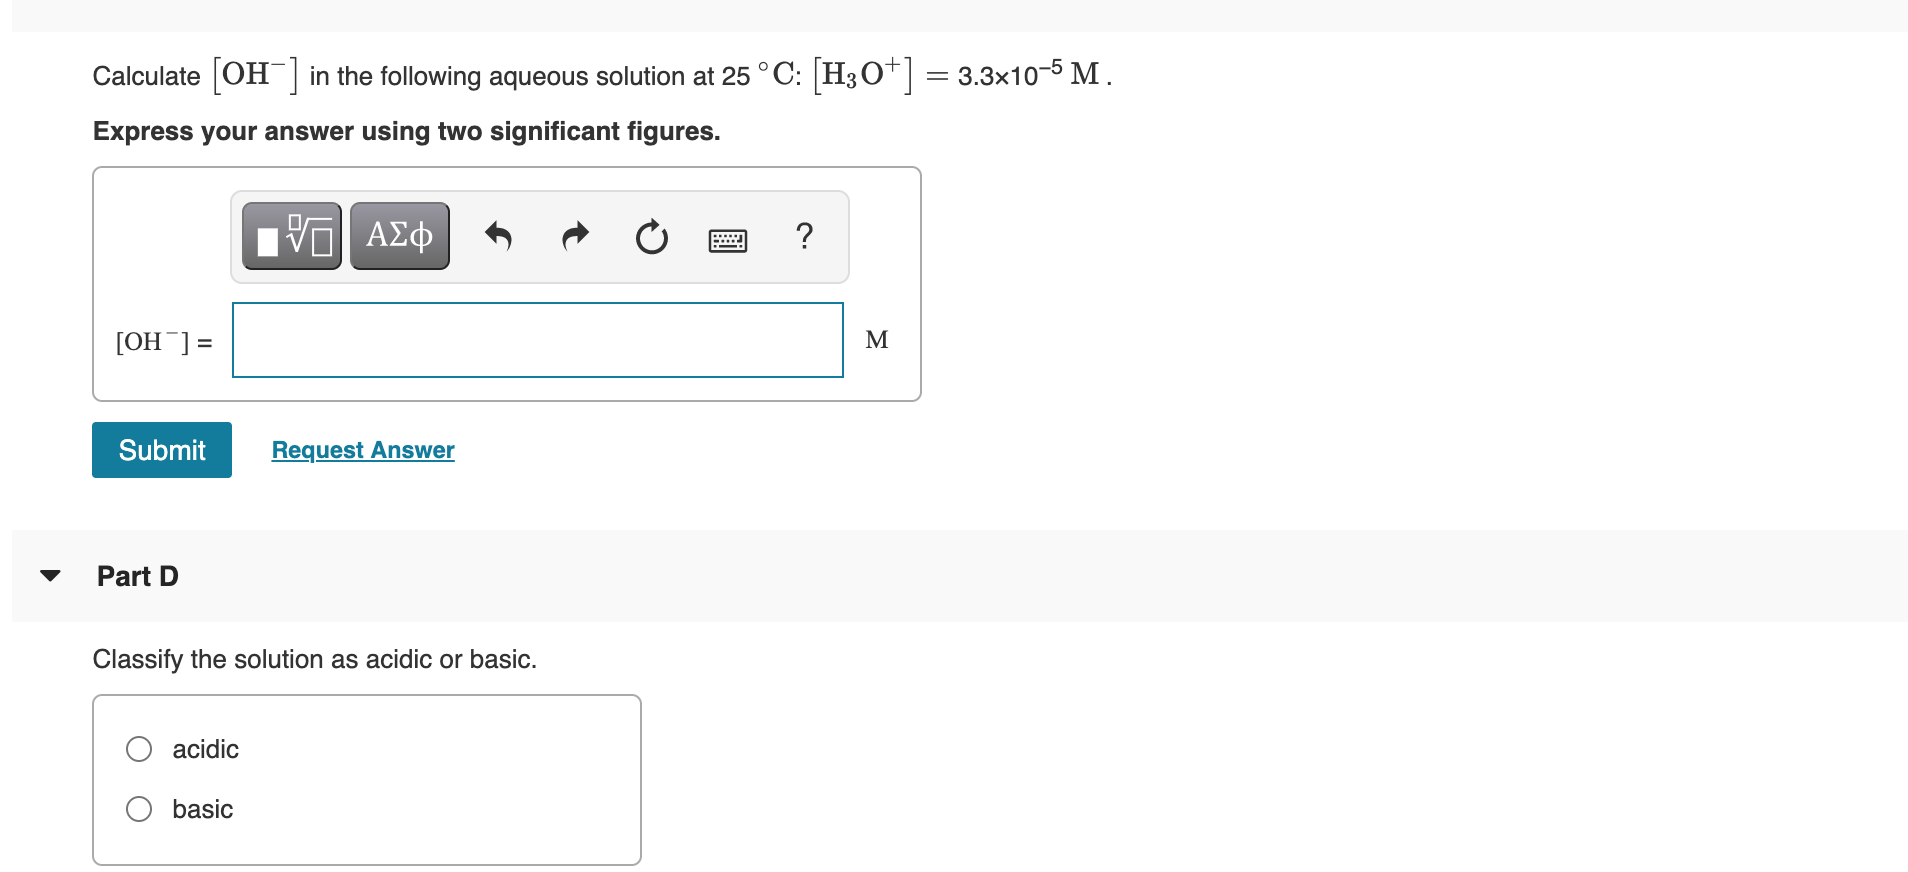Redo the equation edit
Screen dimensions: 1908x872
[575, 236]
